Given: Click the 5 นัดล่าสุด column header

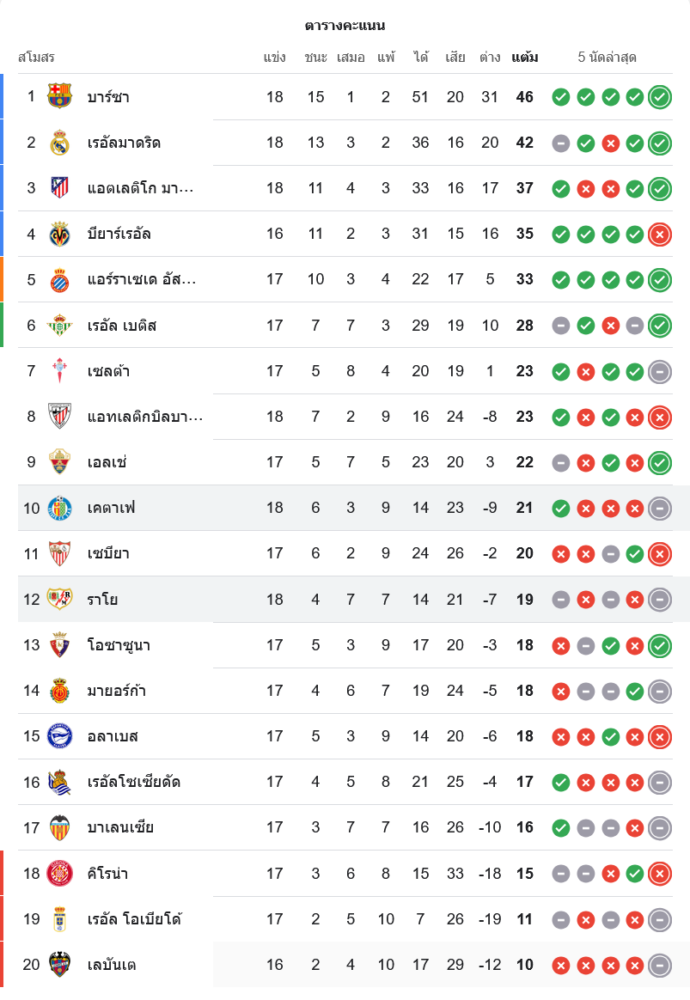Looking at the screenshot, I should tap(607, 57).
